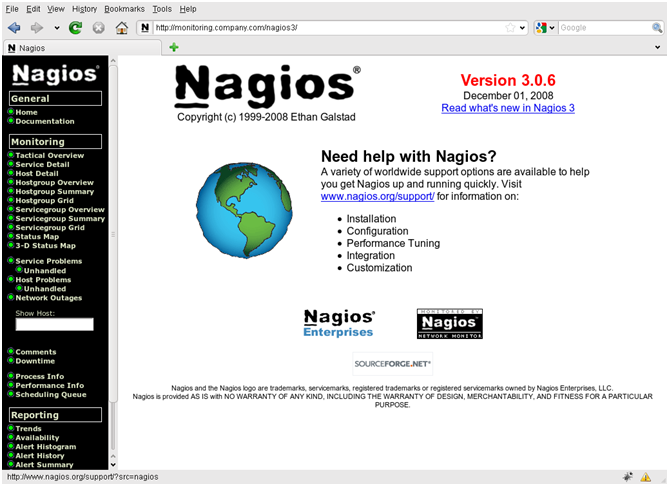Open Hostgroup Grid
Viewport: 669px width, 486px height.
click(x=44, y=201)
